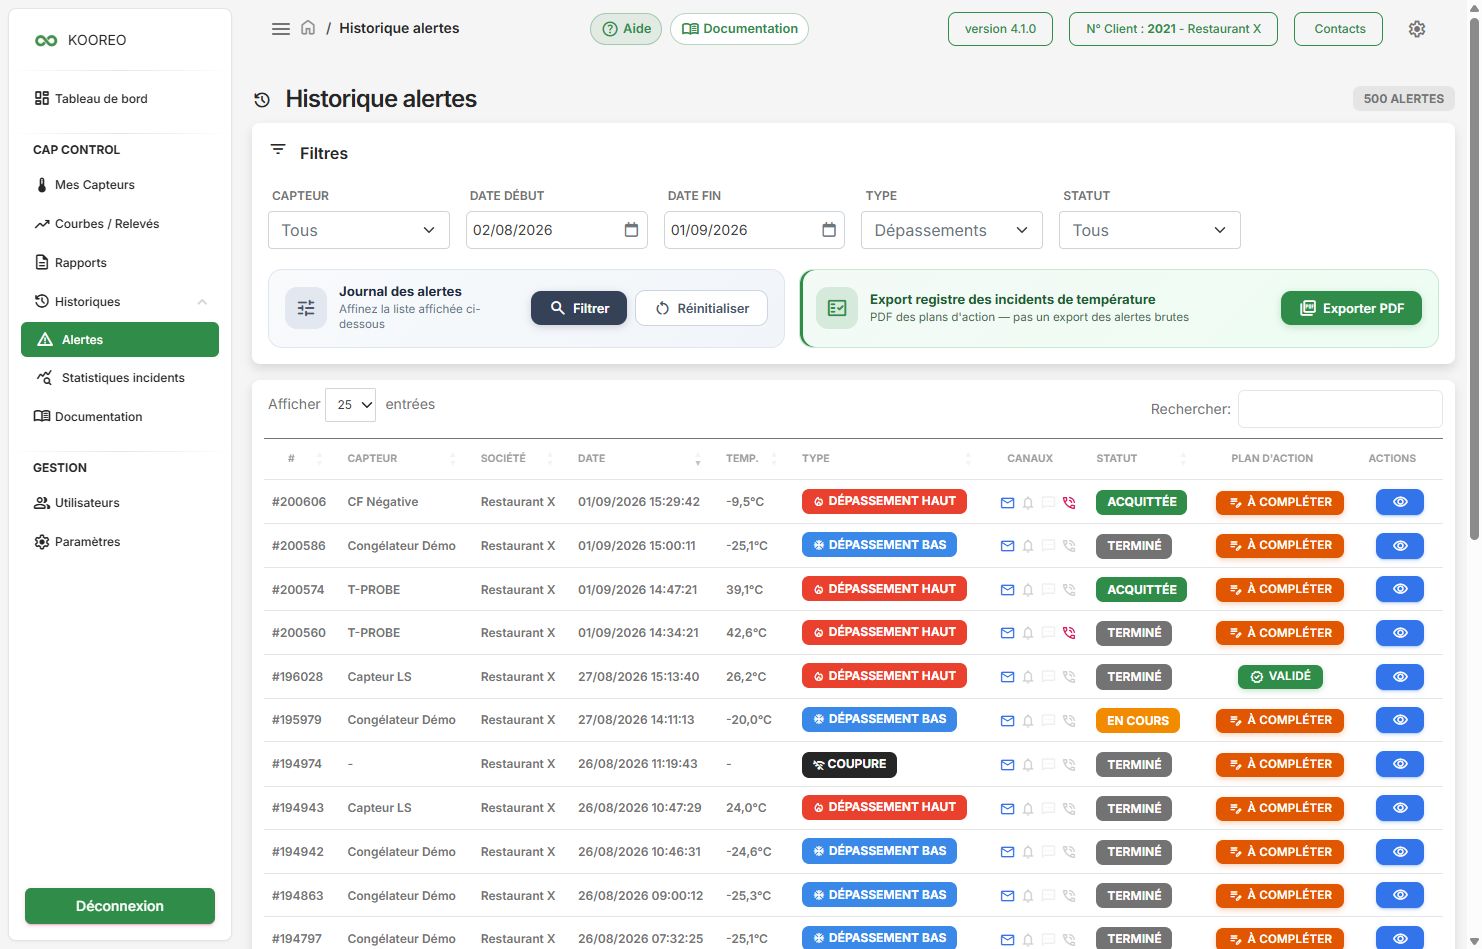Click SMS channel icon for alert #200574
The image size is (1482, 949).
[x=1048, y=590]
